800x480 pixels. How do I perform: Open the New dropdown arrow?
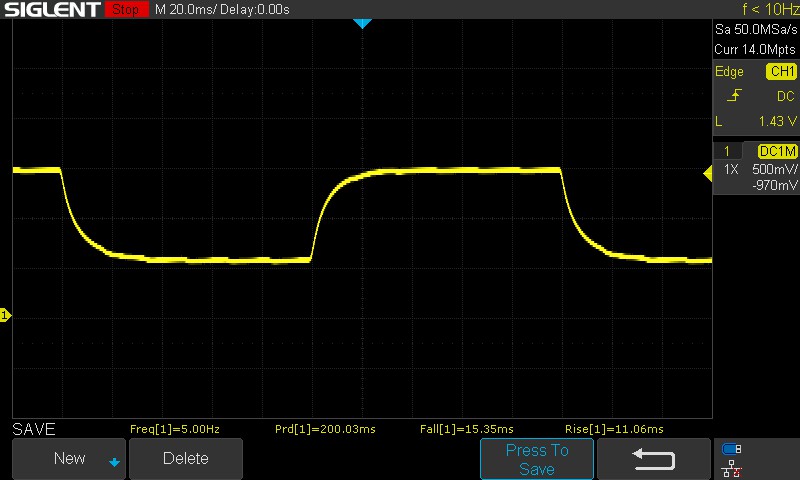(114, 462)
